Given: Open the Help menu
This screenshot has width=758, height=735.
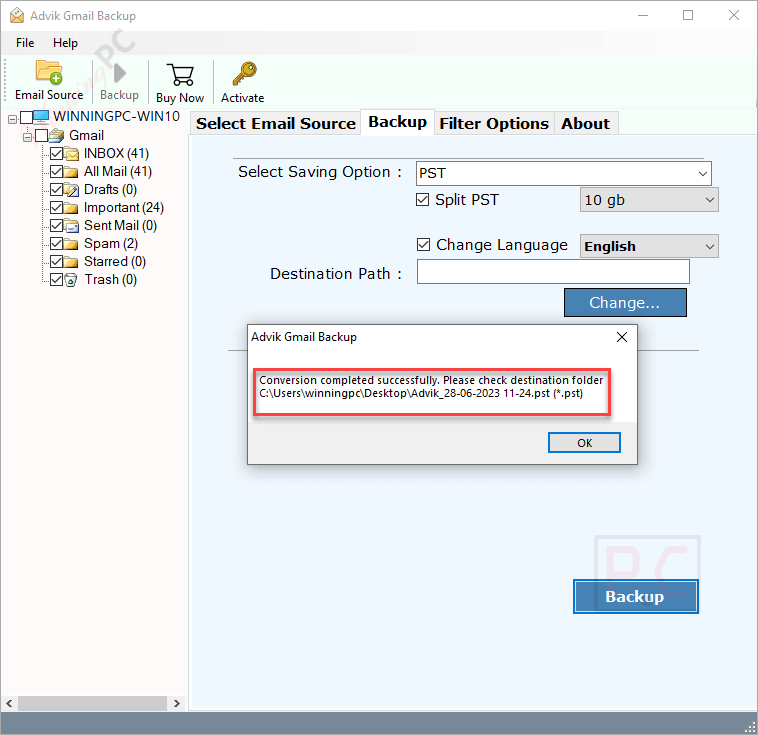Looking at the screenshot, I should point(65,43).
